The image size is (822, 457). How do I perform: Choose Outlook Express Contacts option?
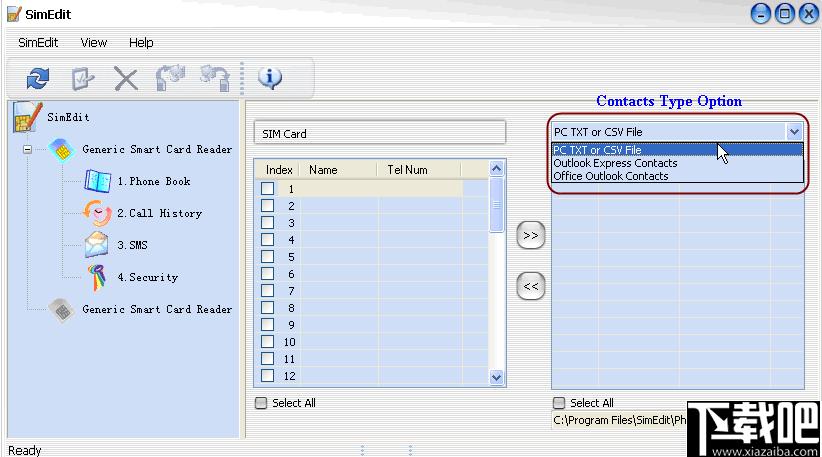pyautogui.click(x=615, y=163)
